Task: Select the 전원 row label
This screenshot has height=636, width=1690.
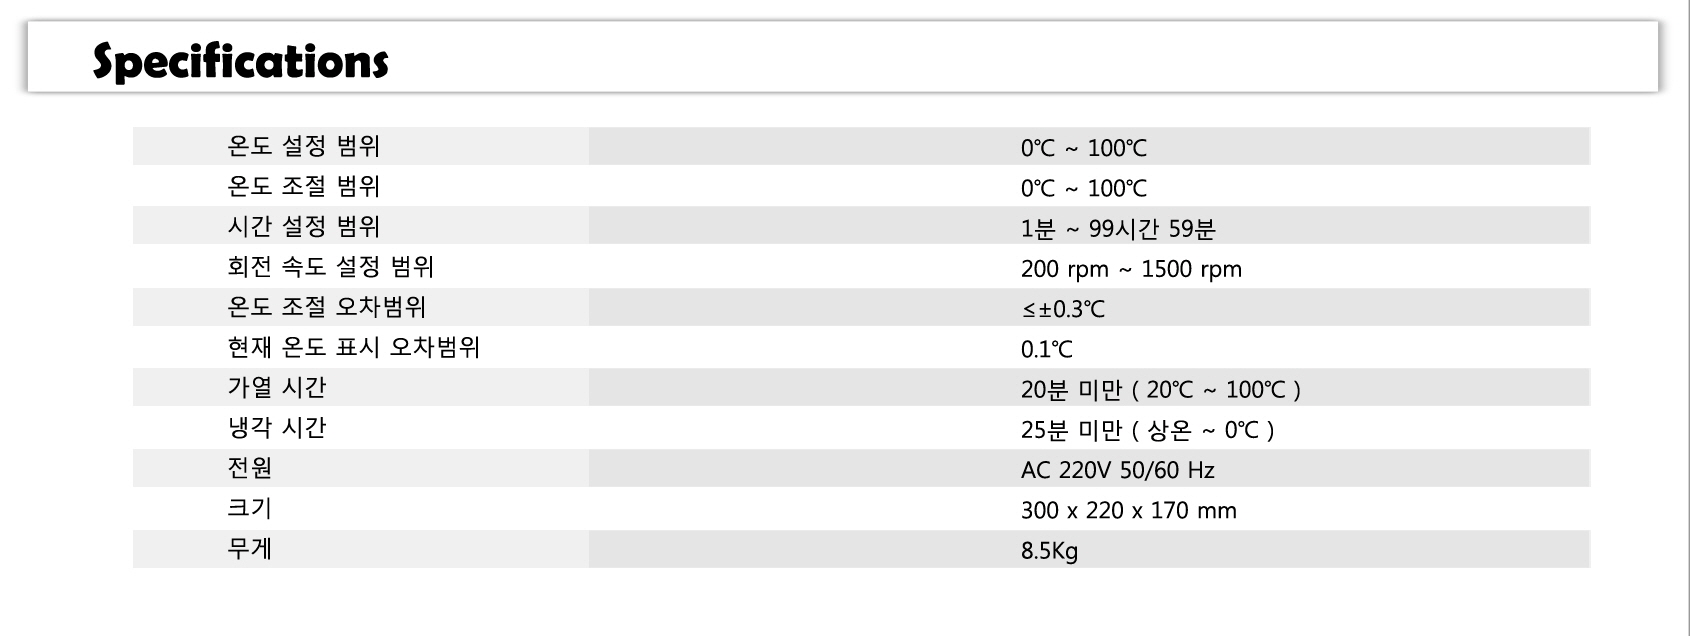Action: (x=250, y=467)
